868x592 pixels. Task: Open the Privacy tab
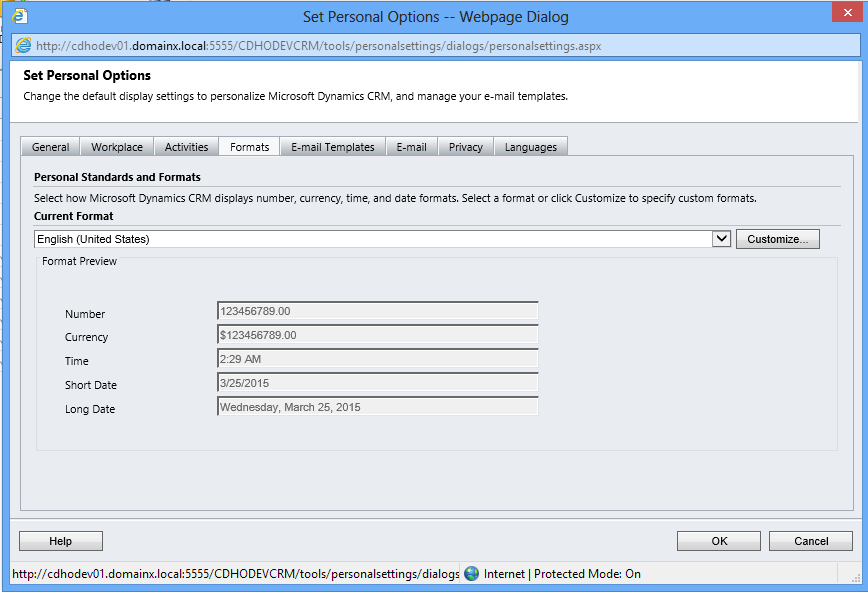[x=466, y=147]
